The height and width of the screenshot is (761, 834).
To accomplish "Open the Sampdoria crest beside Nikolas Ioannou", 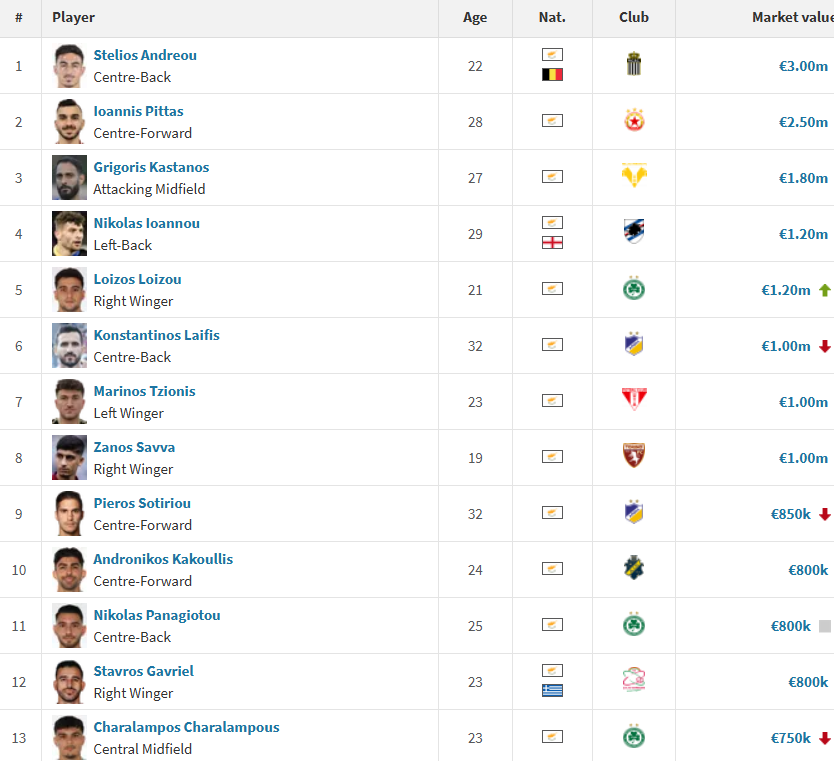I will tap(634, 231).
